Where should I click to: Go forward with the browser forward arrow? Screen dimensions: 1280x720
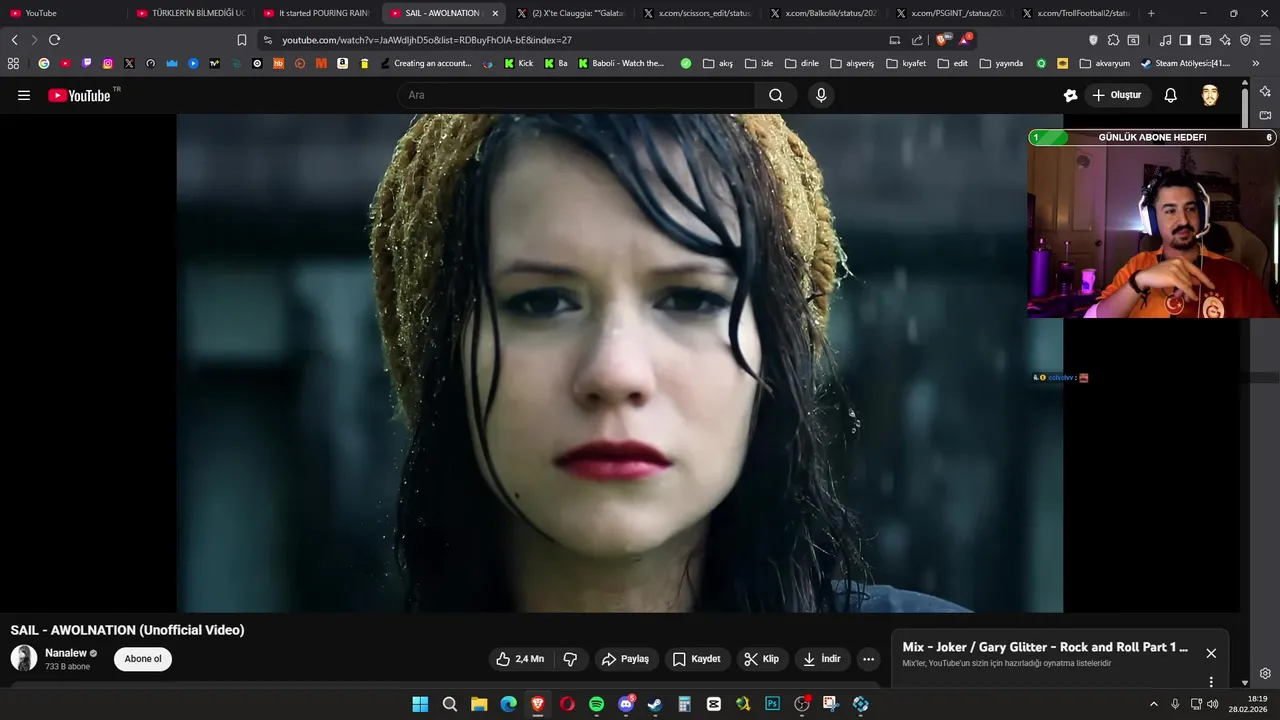coord(34,40)
